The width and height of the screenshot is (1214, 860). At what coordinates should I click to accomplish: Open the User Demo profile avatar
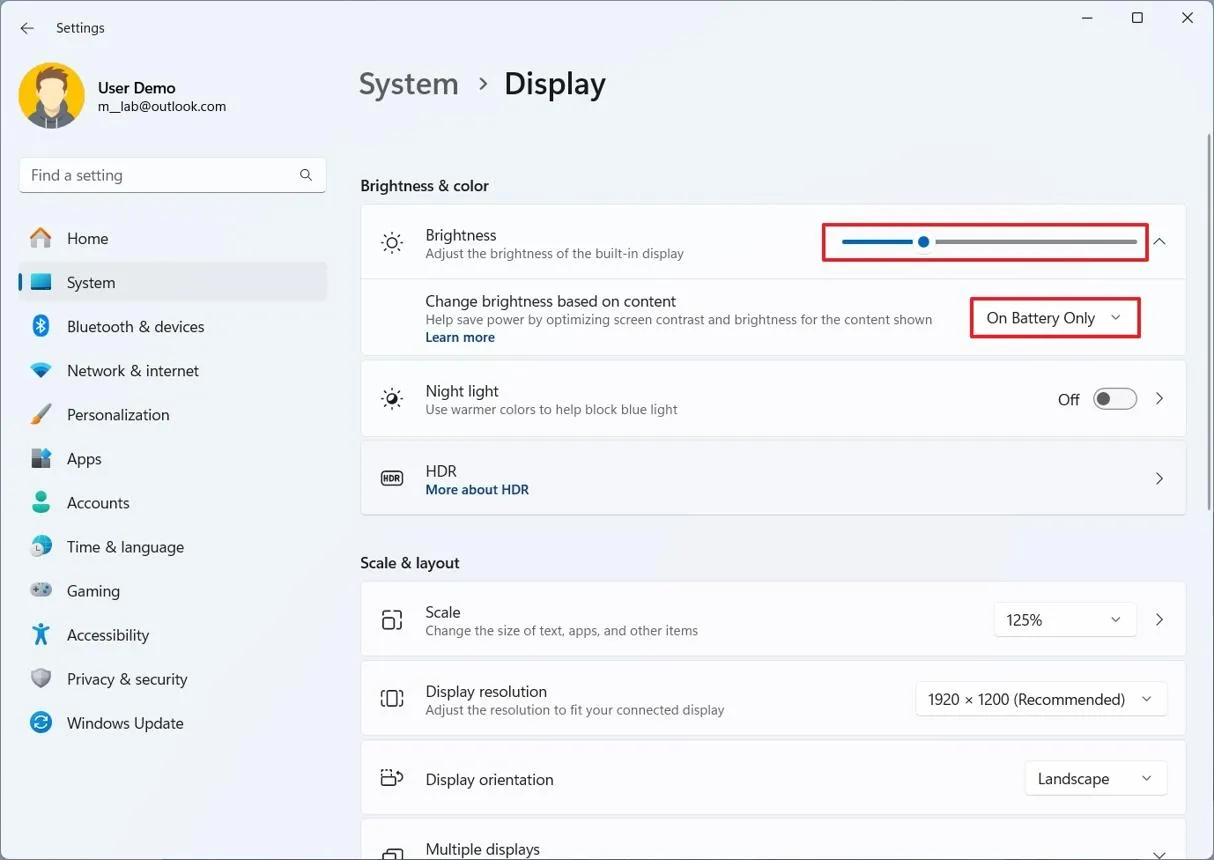pyautogui.click(x=51, y=96)
